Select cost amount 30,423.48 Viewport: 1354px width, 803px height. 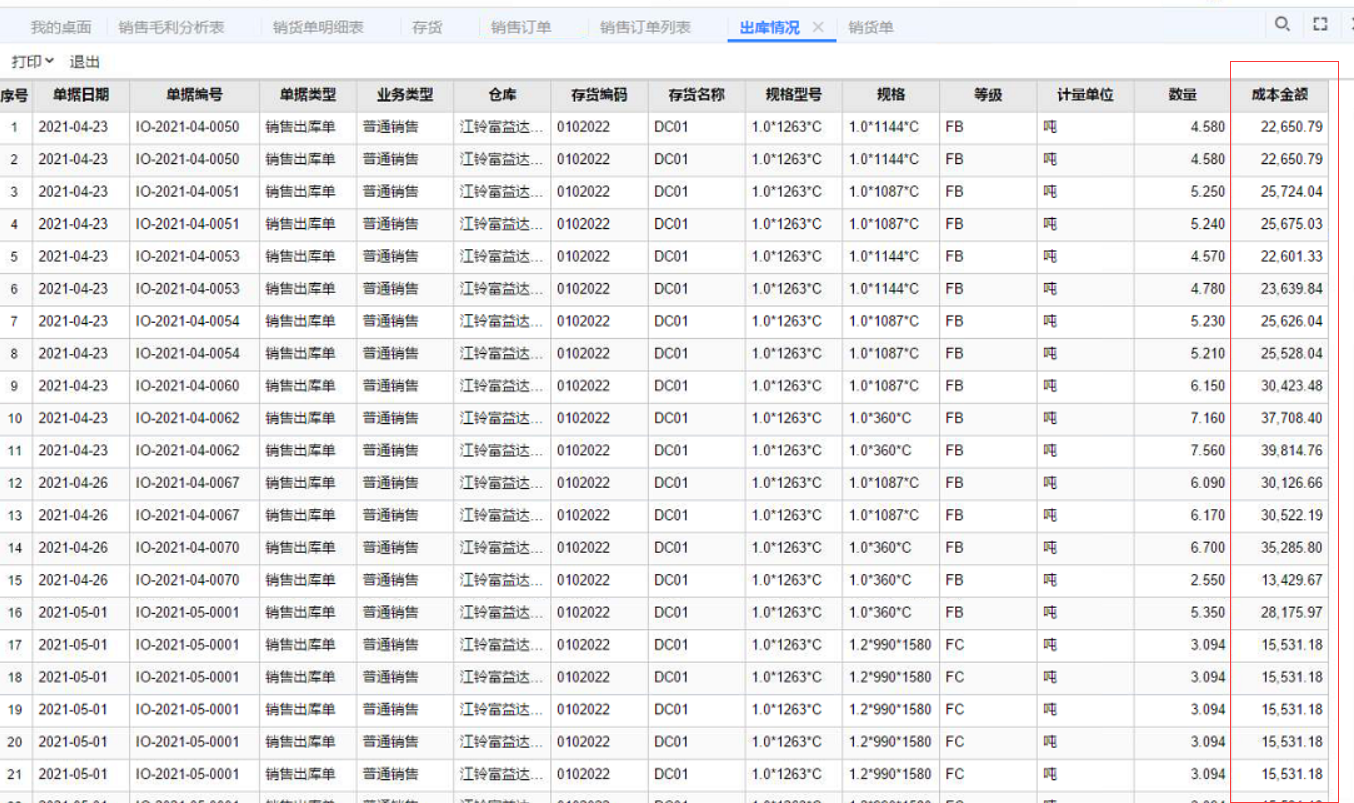click(x=1292, y=386)
